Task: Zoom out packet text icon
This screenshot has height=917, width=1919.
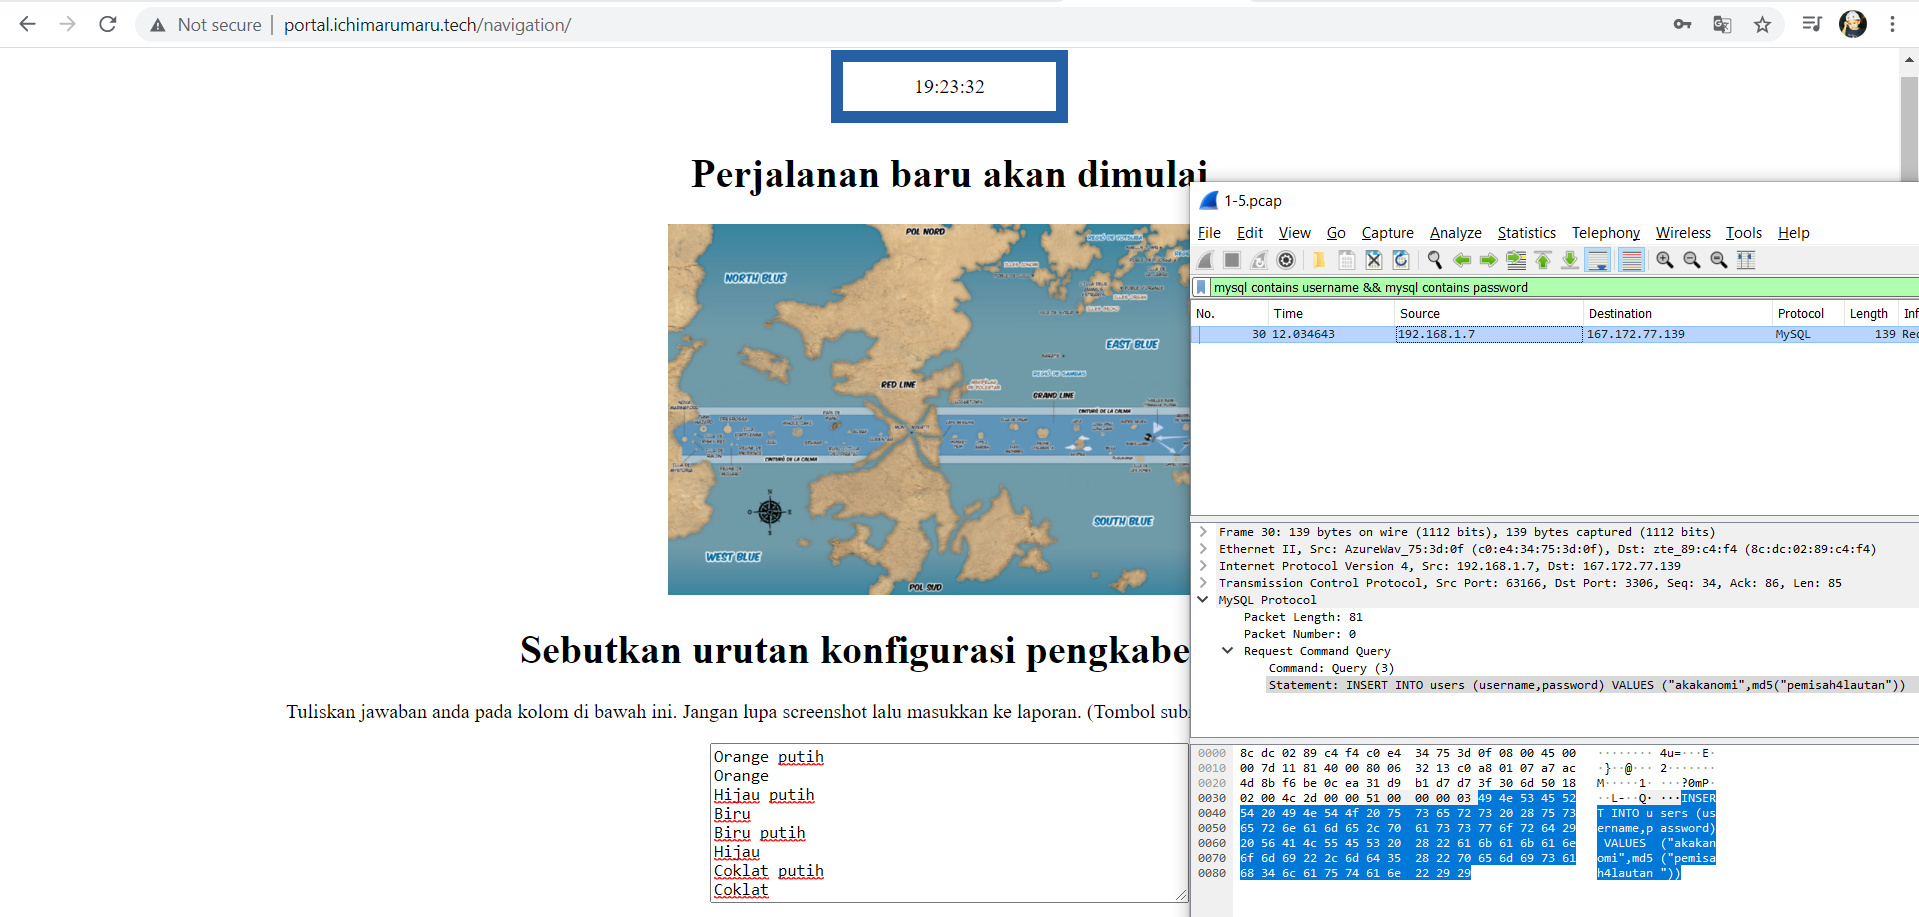Action: click(1692, 260)
